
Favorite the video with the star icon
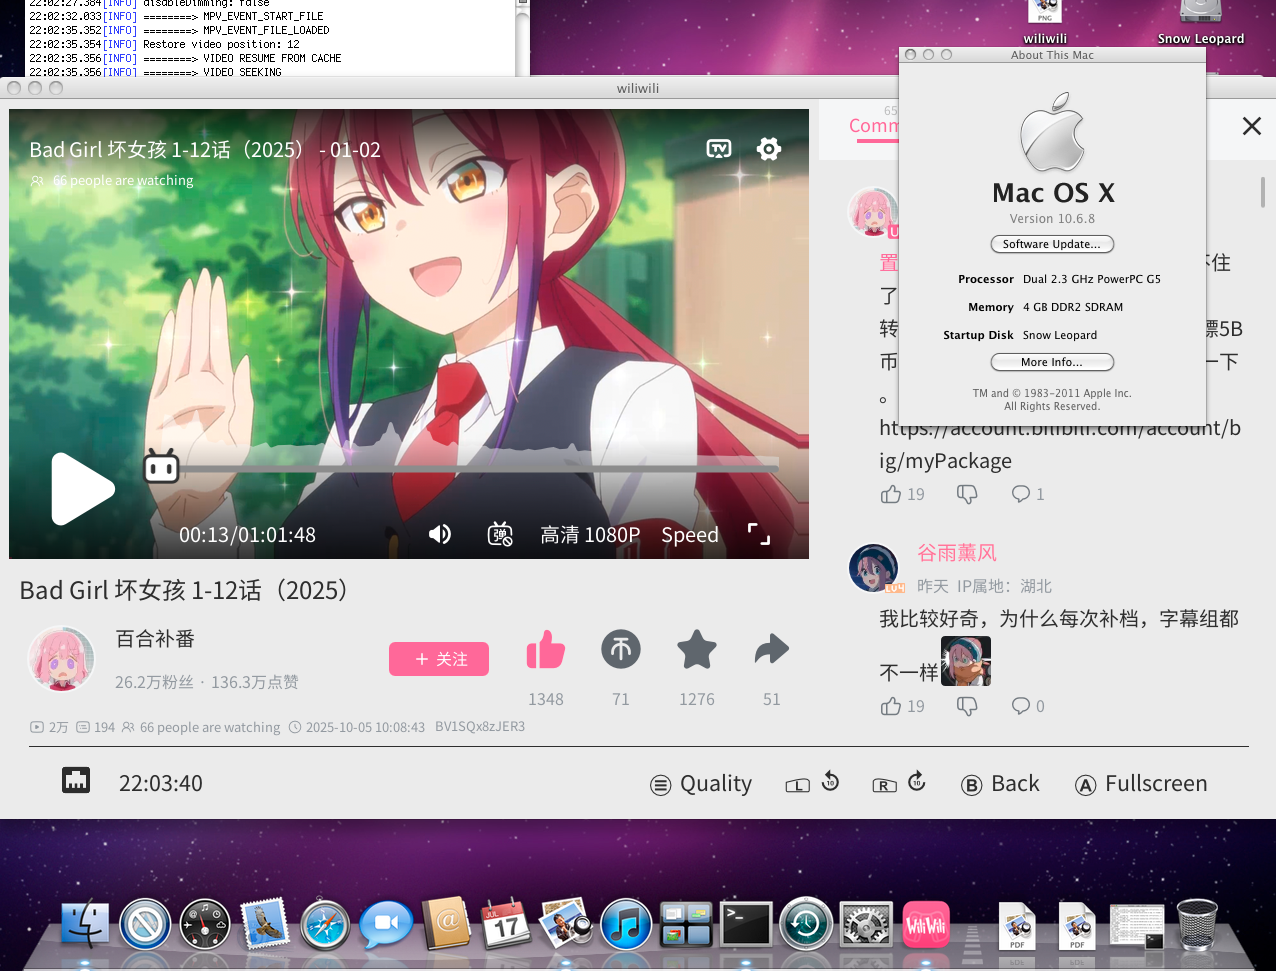tap(697, 650)
